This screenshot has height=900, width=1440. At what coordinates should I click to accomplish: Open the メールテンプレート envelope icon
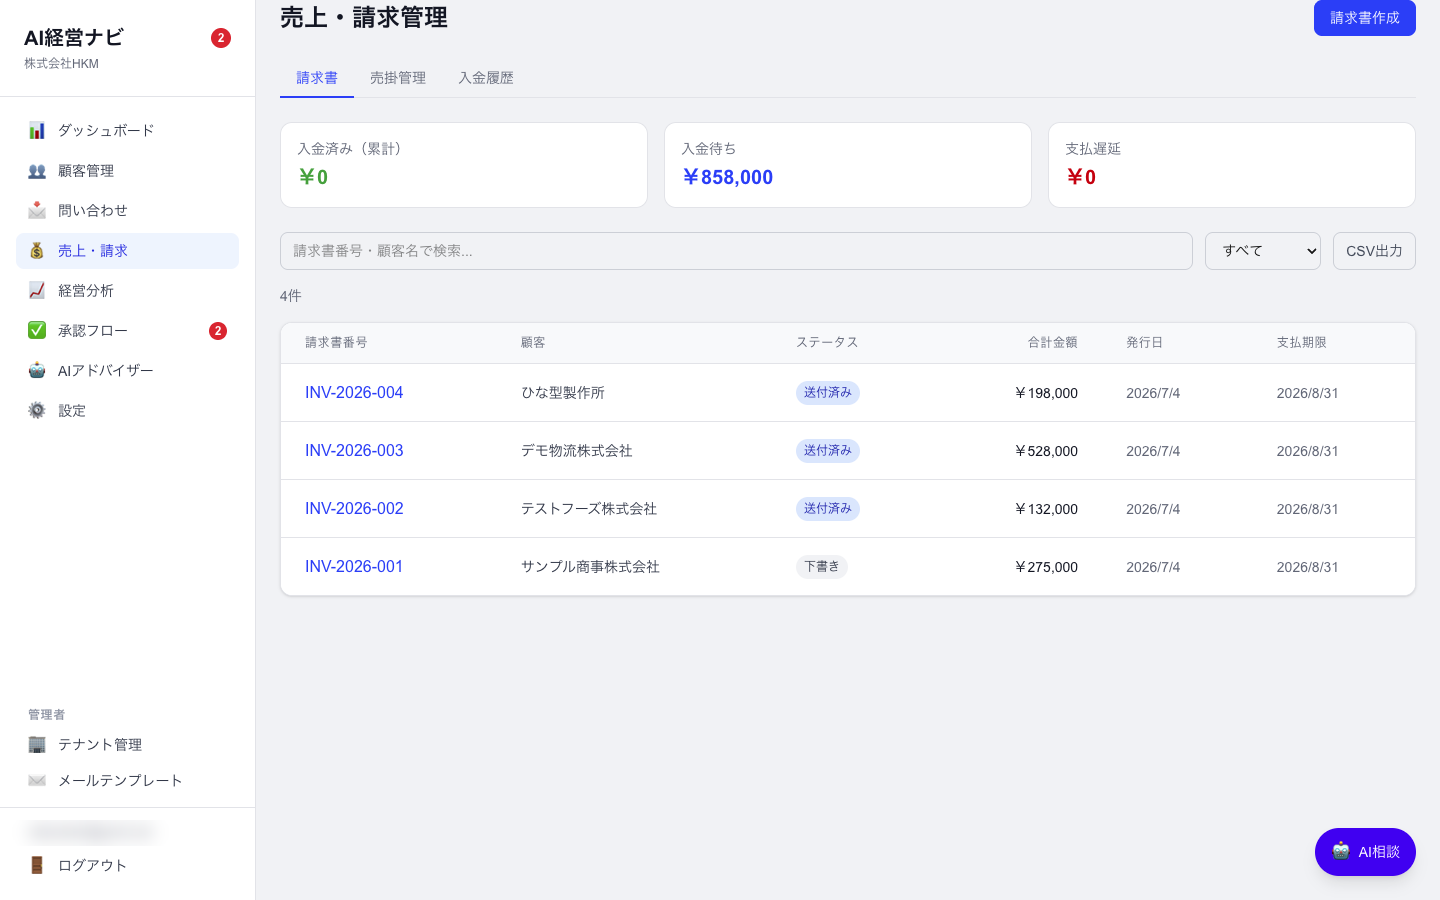point(37,780)
